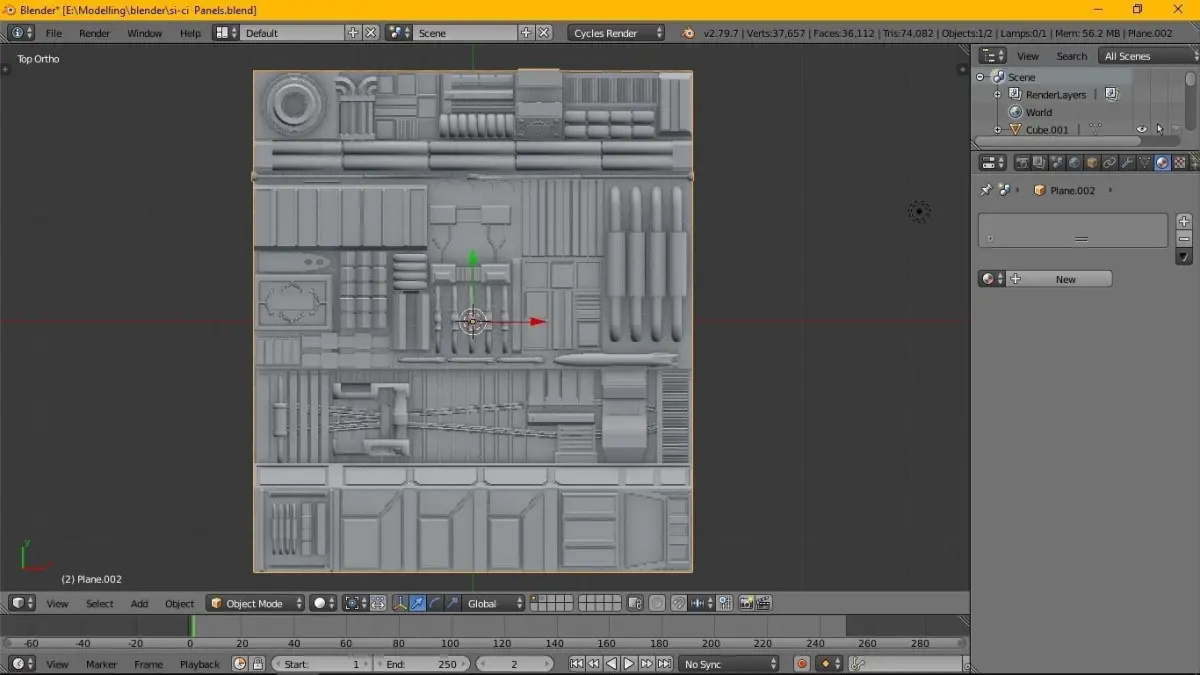Click the info editor type icon top-left
The width and height of the screenshot is (1200, 675).
pos(21,33)
